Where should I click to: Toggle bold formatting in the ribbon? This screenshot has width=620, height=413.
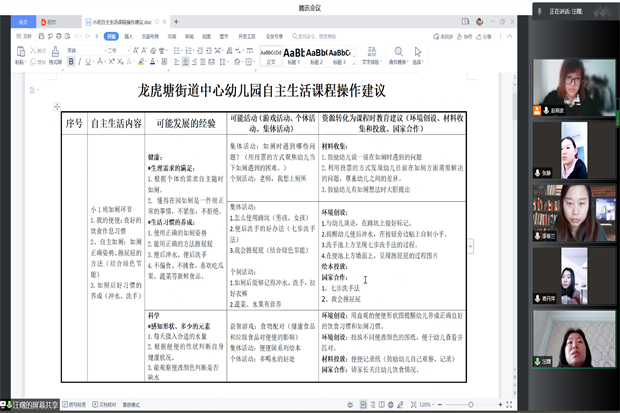72,60
